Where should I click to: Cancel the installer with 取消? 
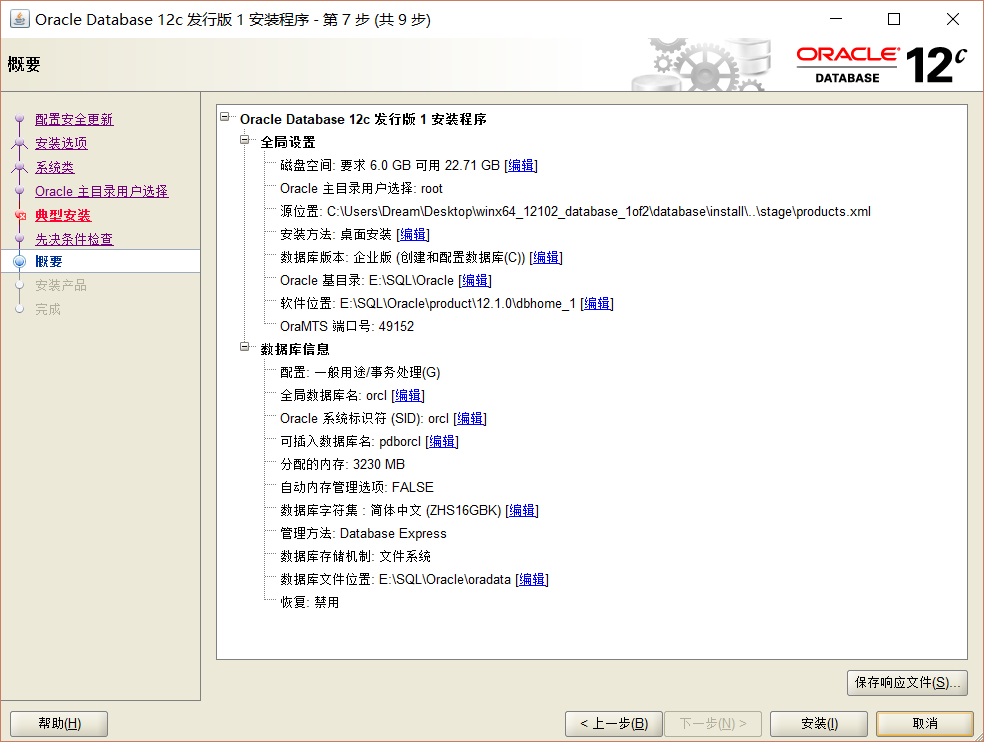[925, 723]
